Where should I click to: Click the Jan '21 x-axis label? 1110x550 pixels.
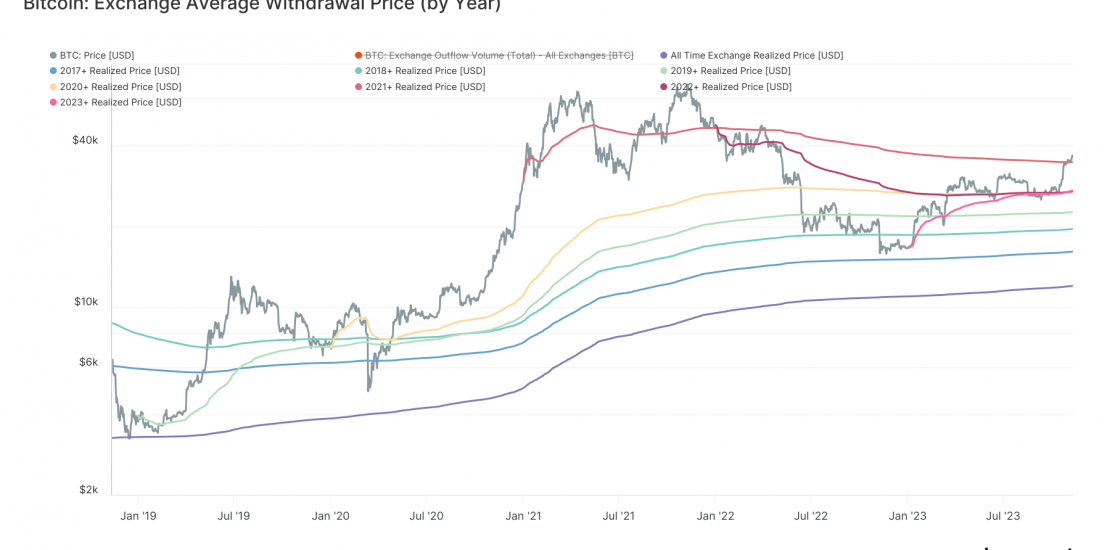[523, 516]
